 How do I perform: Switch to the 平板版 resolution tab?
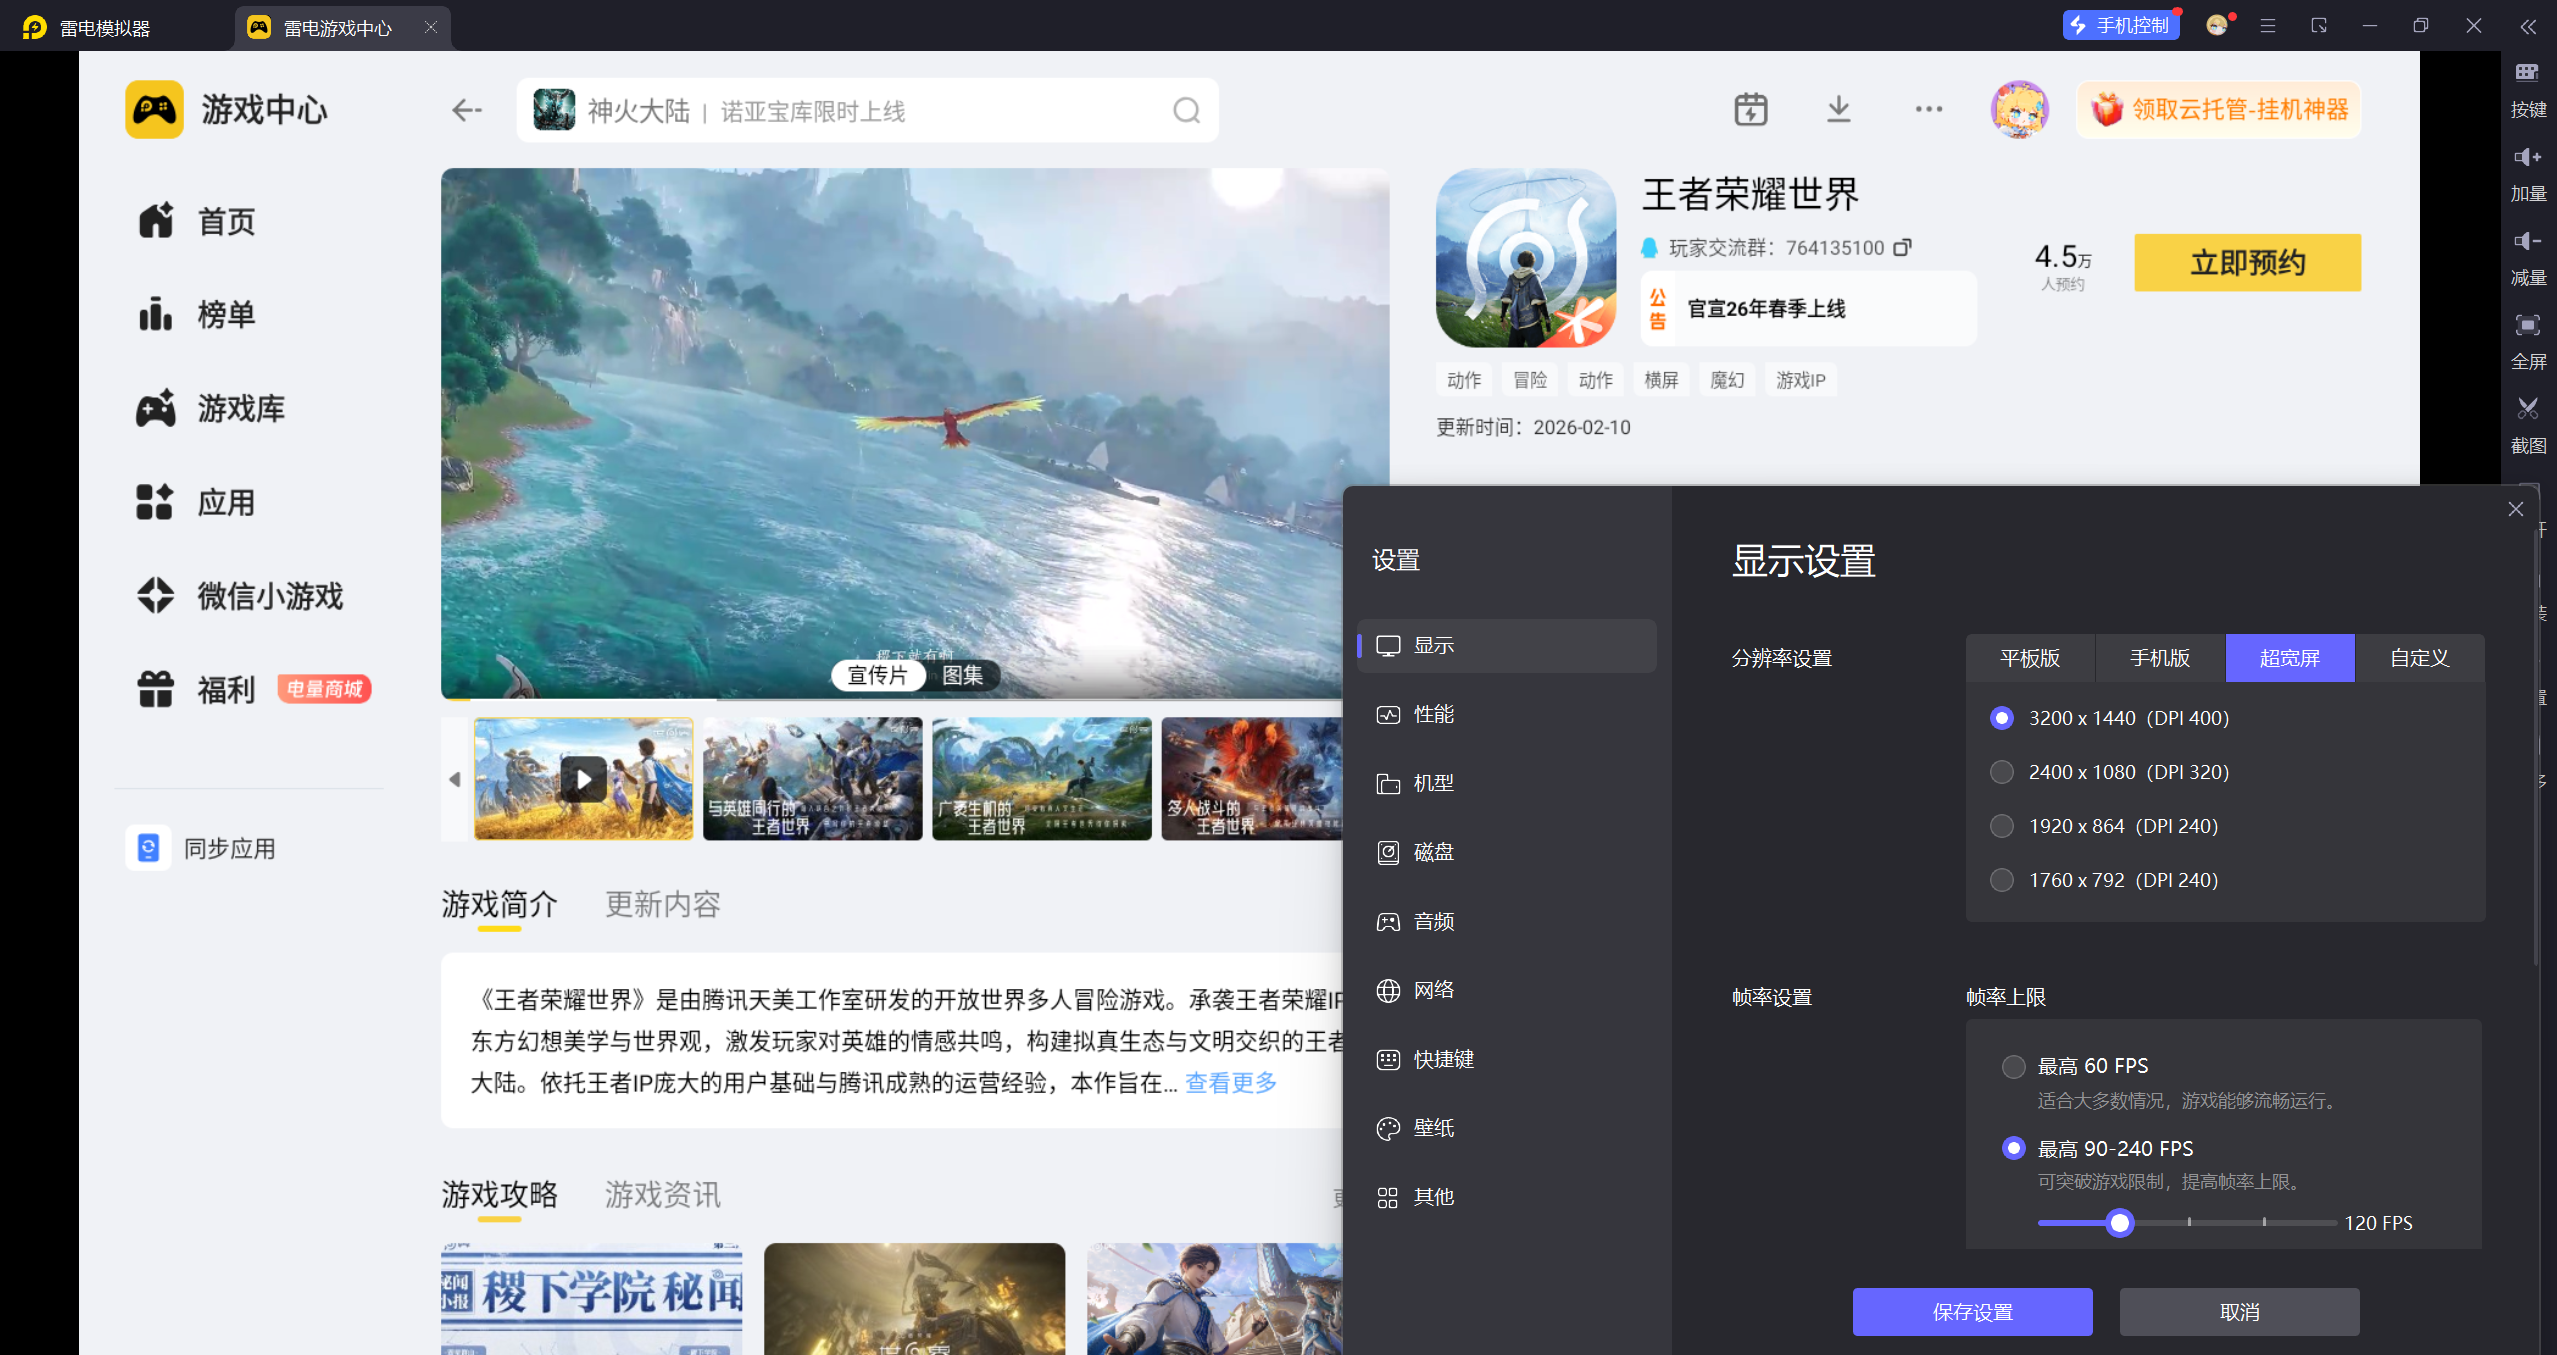click(2029, 658)
